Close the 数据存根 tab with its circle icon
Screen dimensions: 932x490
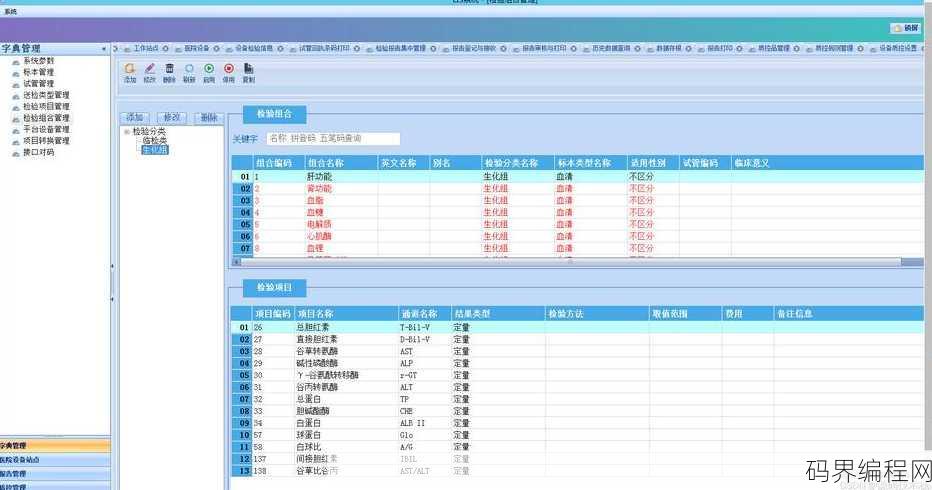[x=688, y=48]
